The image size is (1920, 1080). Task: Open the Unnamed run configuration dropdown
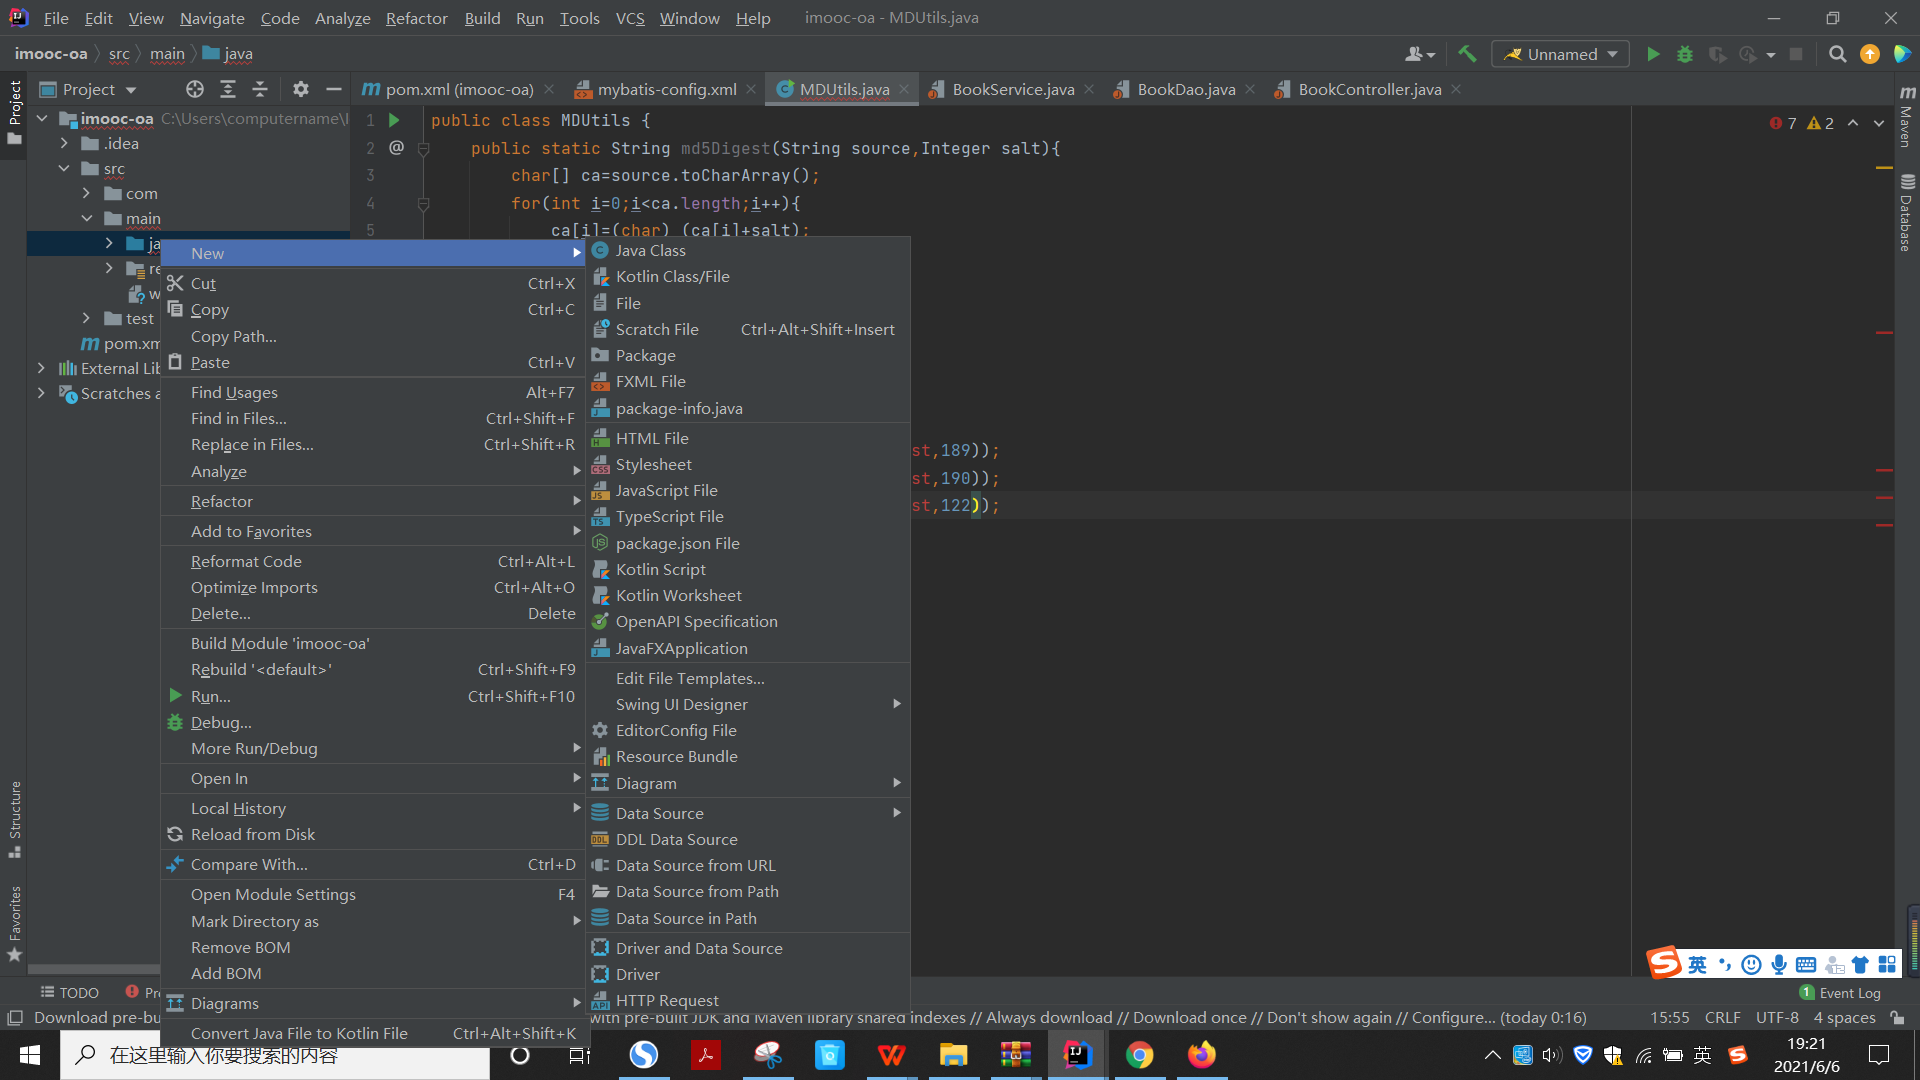tap(1560, 54)
